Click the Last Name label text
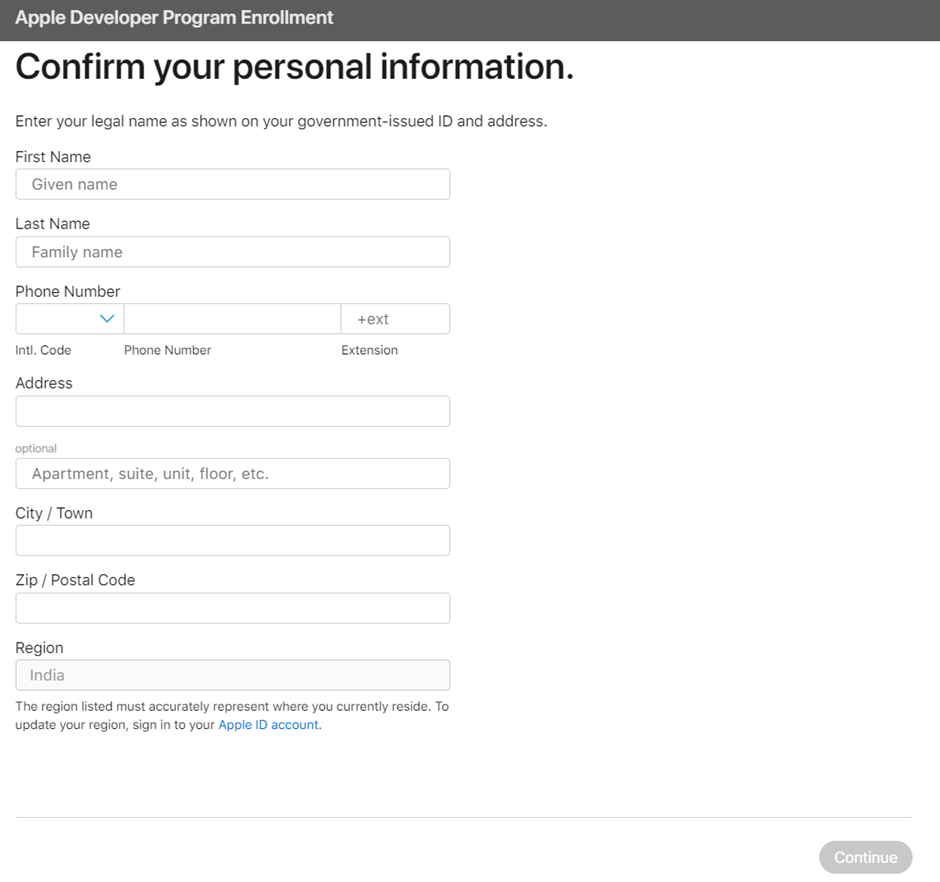Screen dimensions: 940x882 click(x=52, y=224)
